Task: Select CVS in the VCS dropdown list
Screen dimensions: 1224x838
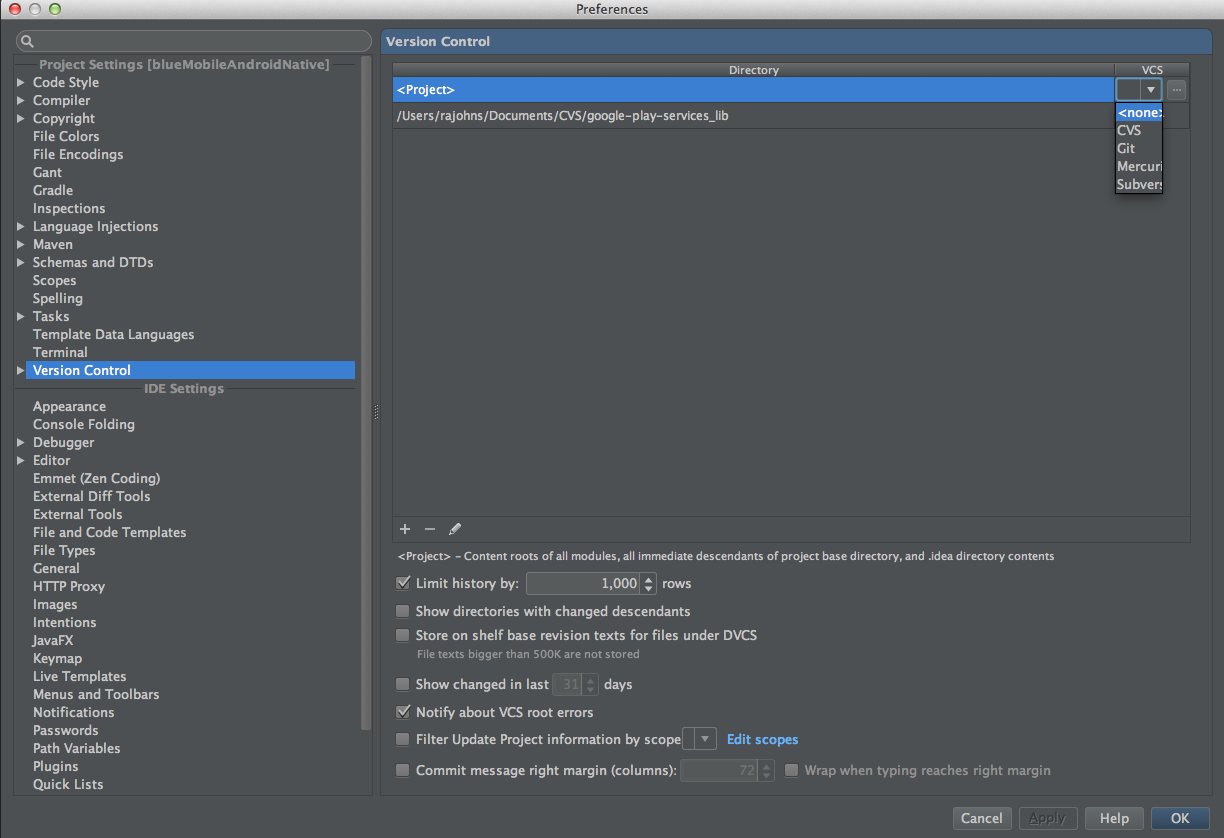Action: [x=1129, y=130]
